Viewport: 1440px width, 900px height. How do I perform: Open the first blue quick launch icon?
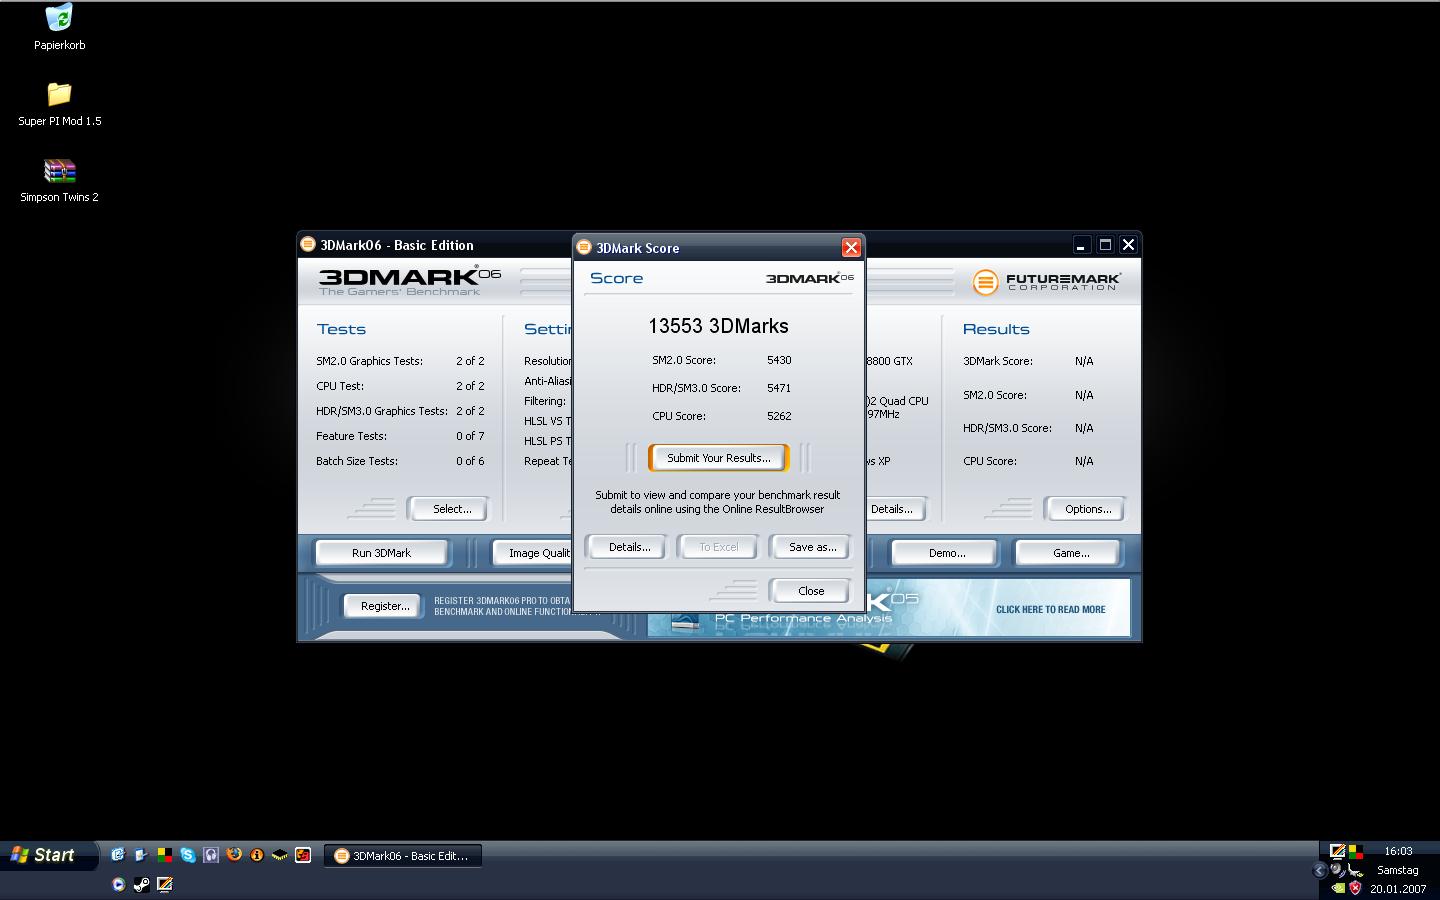point(118,855)
